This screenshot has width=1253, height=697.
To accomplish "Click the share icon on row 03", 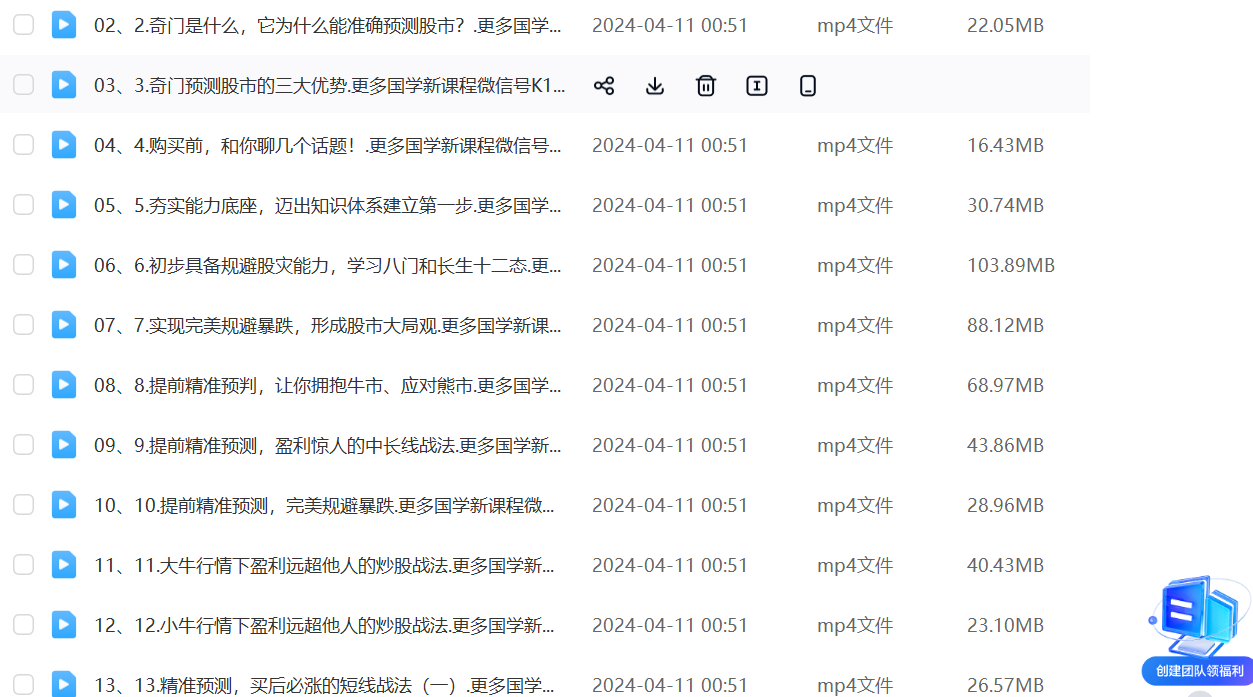I will (604, 86).
